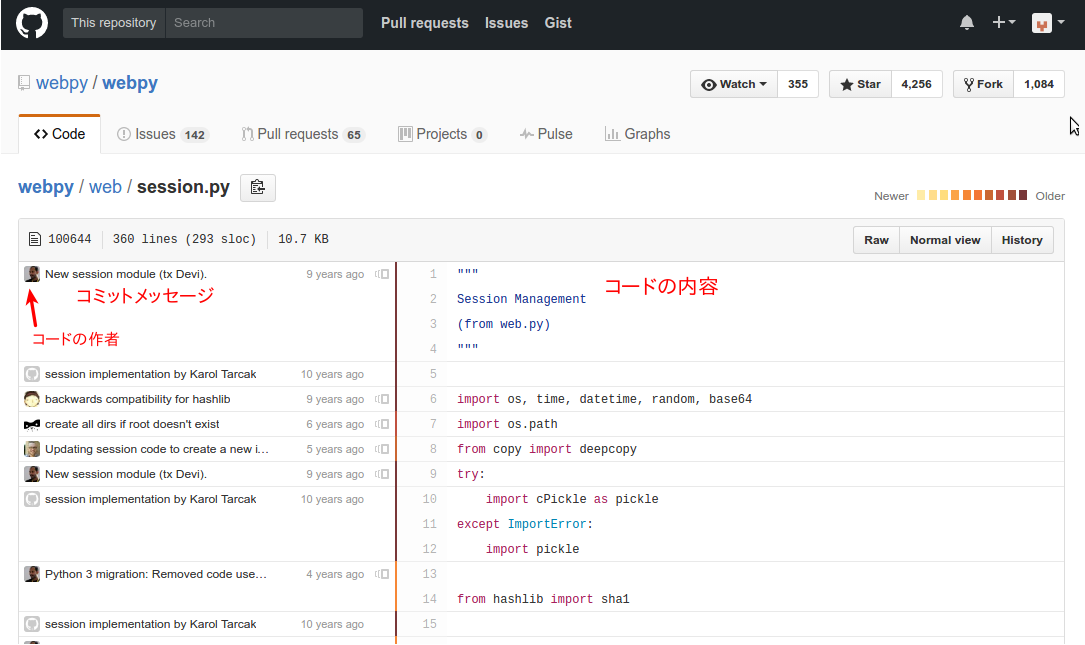
Task: Go to Issues in top navigation
Action: pos(507,23)
